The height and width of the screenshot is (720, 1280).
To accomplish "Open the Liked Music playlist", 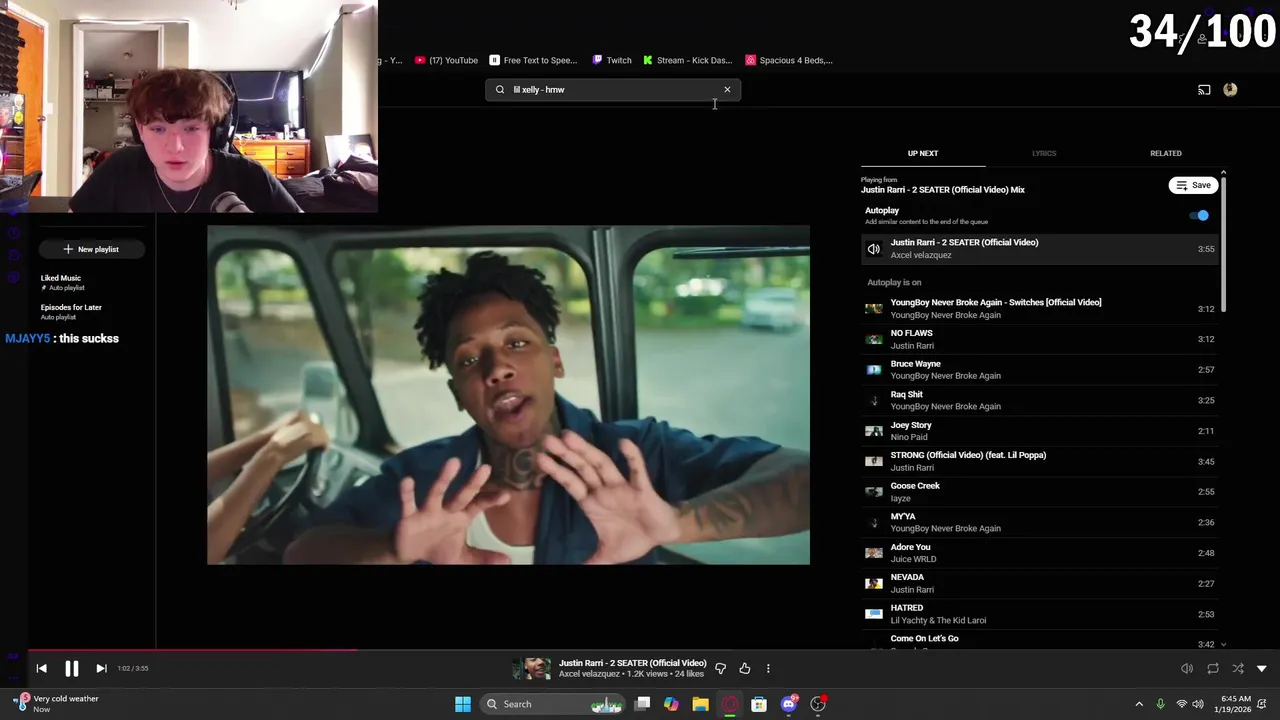I will [x=61, y=278].
